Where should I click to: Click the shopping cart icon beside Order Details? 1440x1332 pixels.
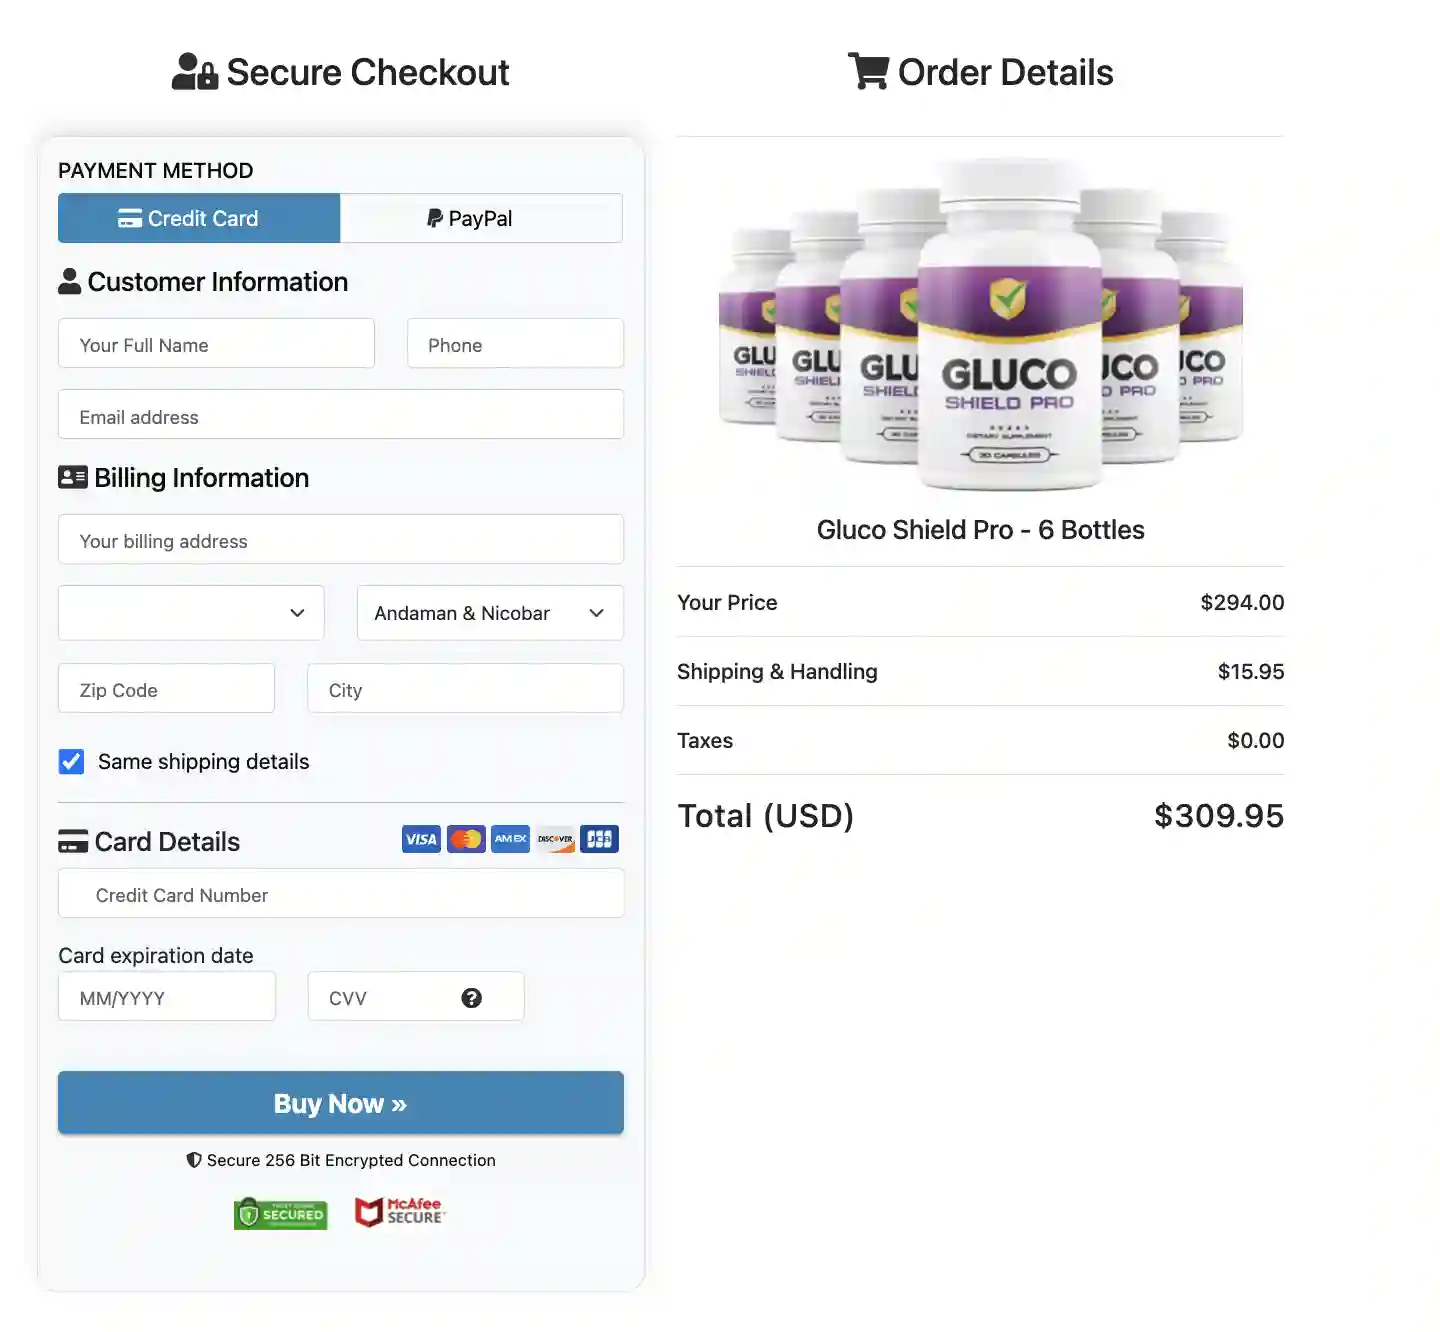point(869,71)
